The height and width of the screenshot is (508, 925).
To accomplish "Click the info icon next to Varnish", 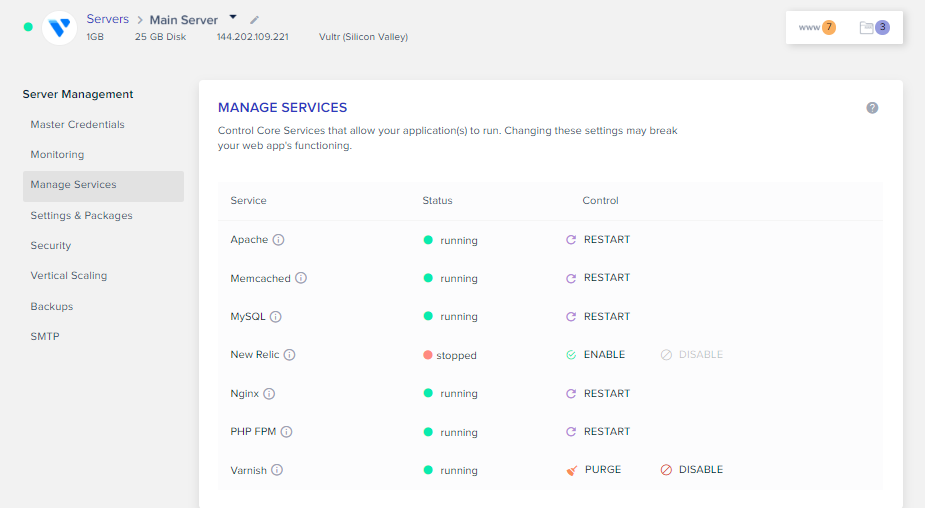I will [x=277, y=470].
